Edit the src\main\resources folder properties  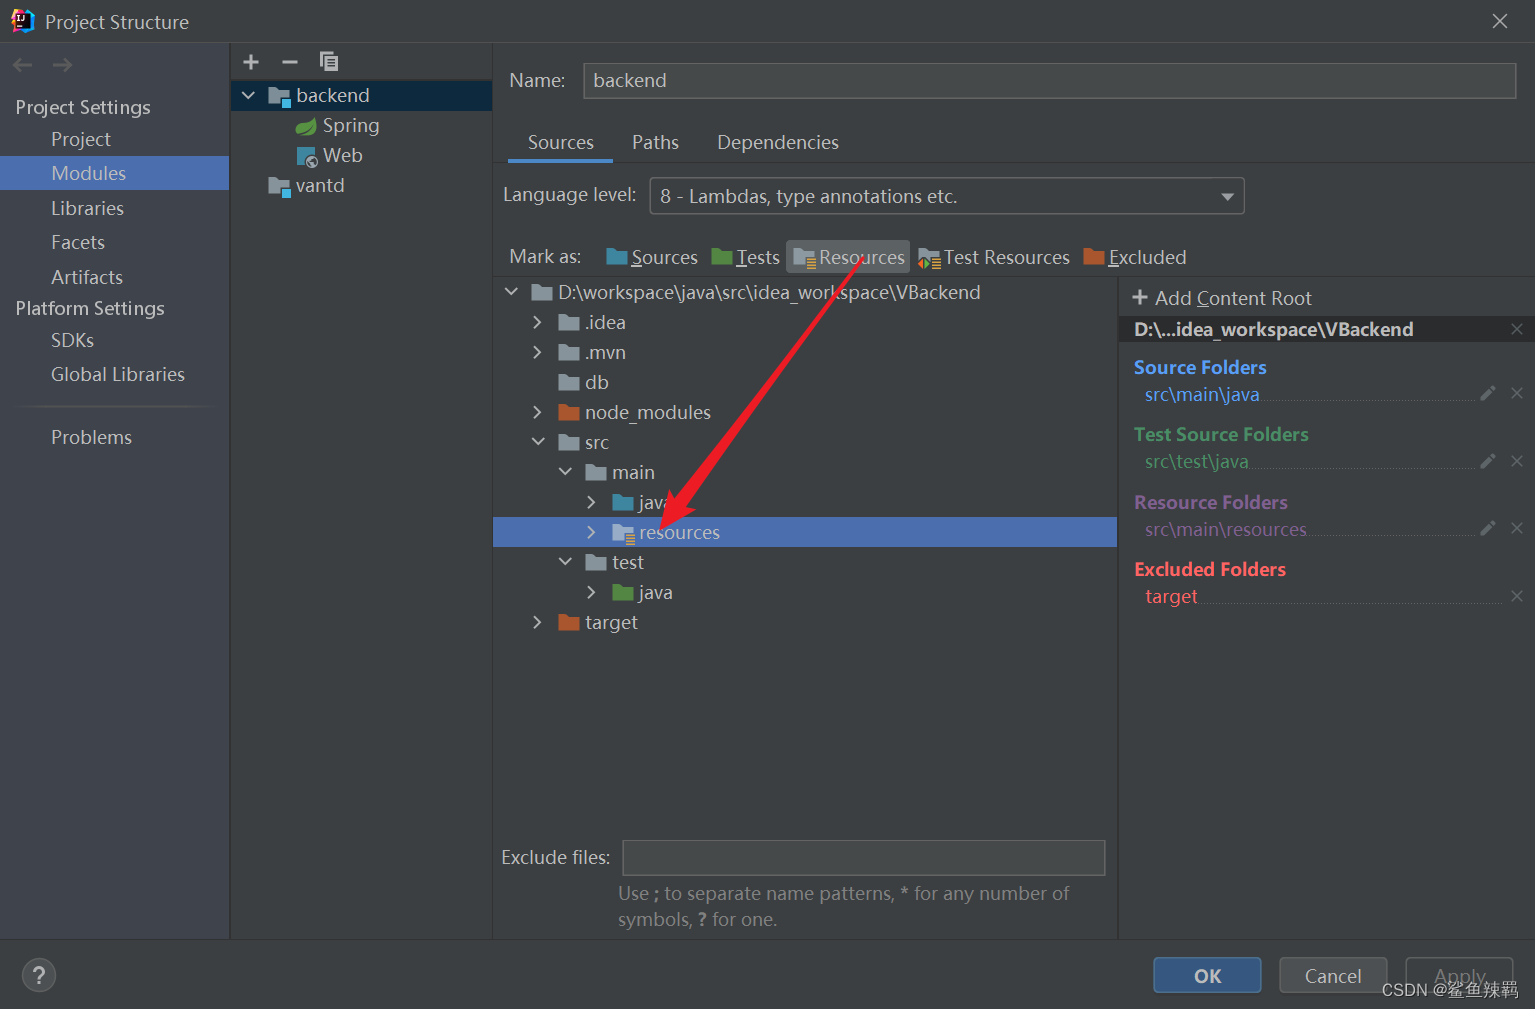click(1488, 528)
